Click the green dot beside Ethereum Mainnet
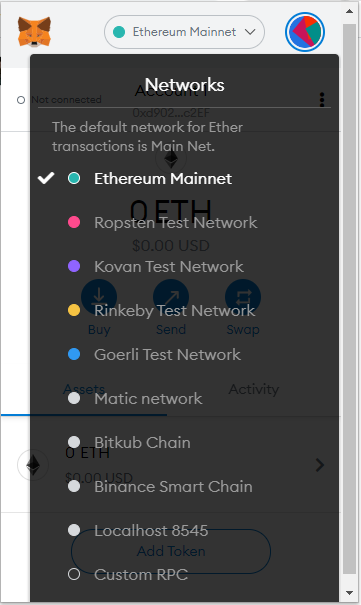The width and height of the screenshot is (361, 605). point(74,178)
